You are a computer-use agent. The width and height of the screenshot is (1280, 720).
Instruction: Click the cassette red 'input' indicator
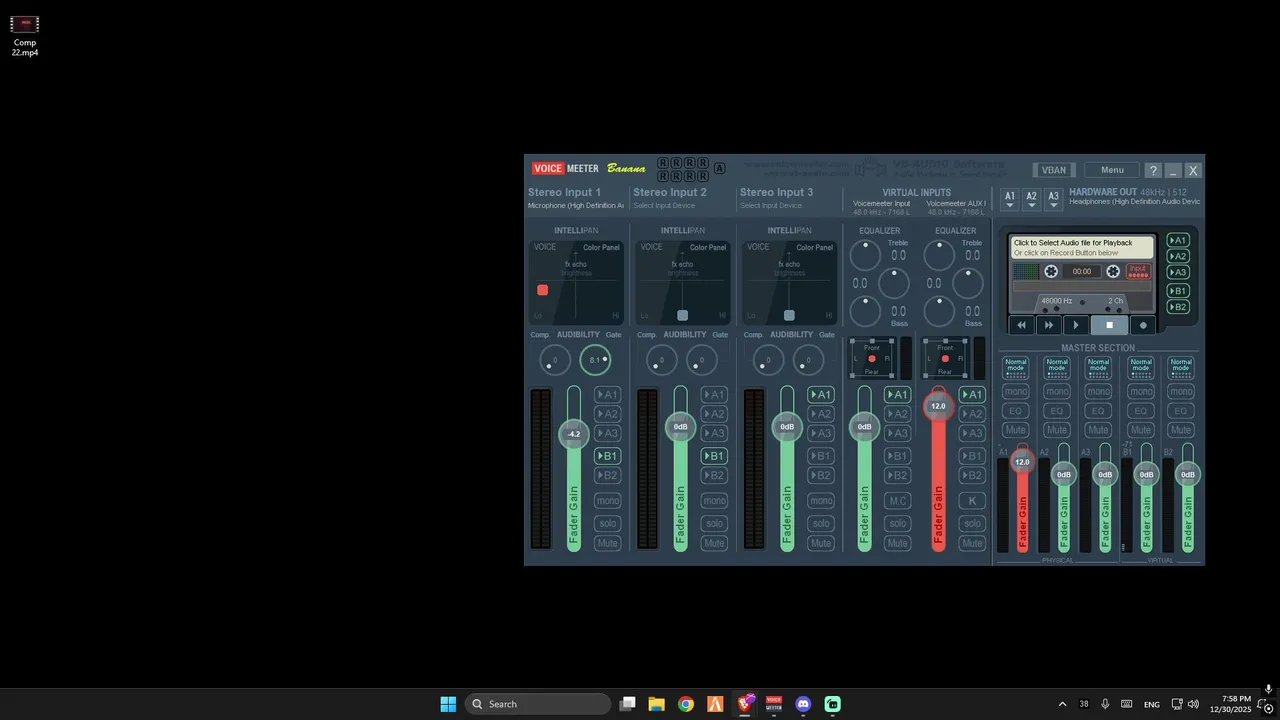click(x=1139, y=271)
